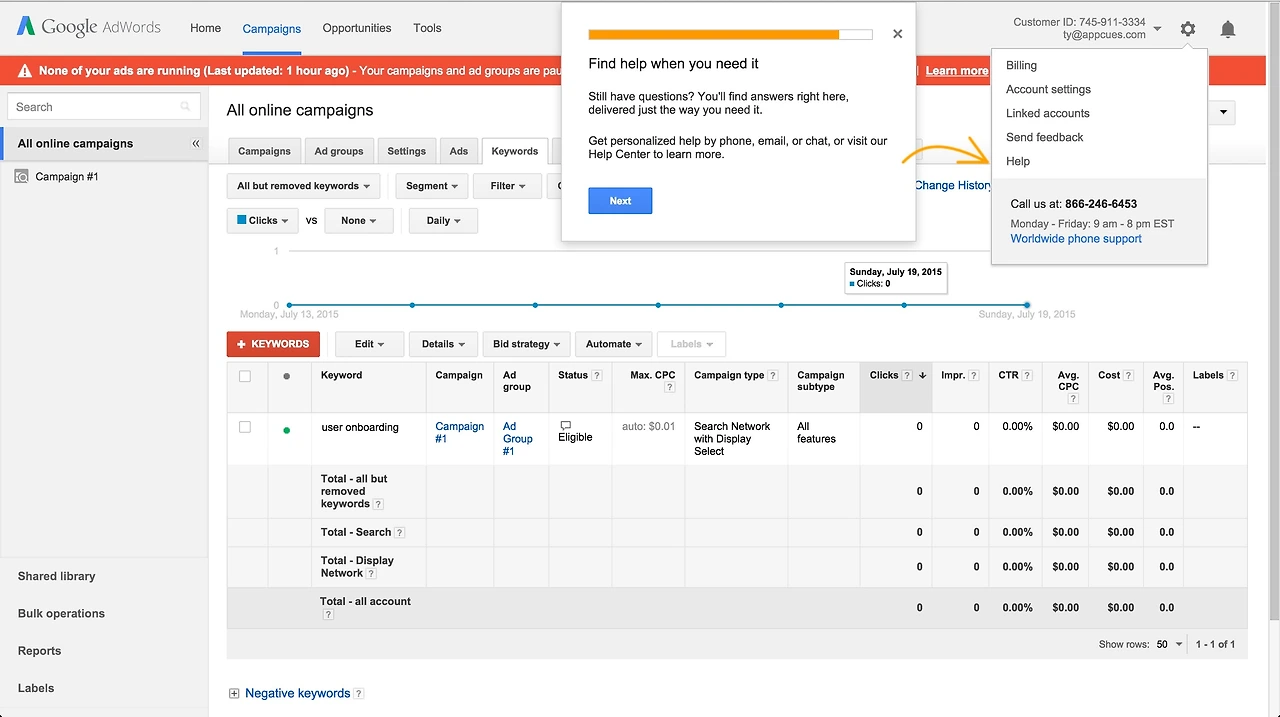This screenshot has width=1280, height=717.
Task: Click the Cost column help icon
Action: (1128, 376)
